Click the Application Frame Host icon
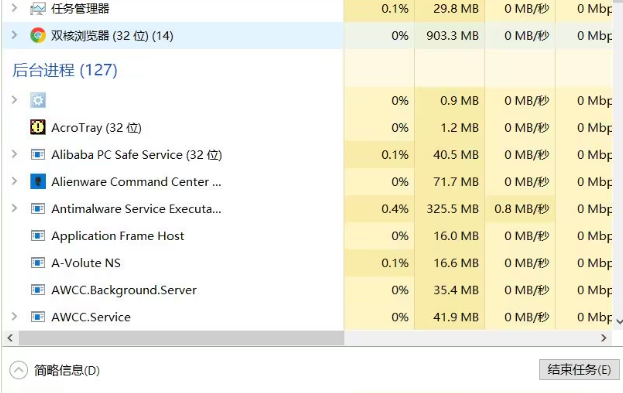The height and width of the screenshot is (393, 623). [x=38, y=236]
